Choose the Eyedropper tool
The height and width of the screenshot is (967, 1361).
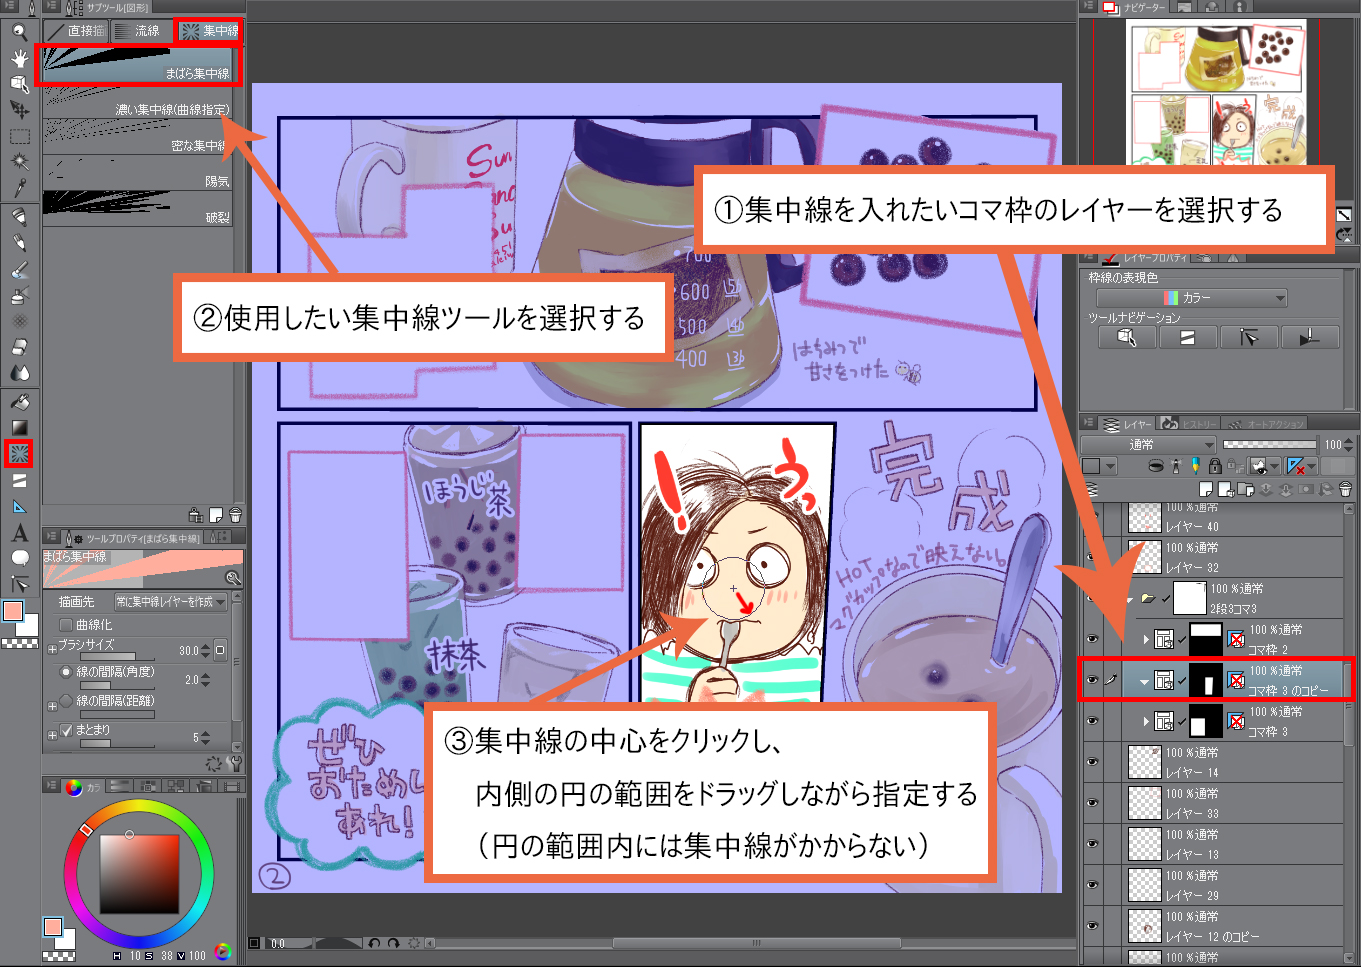pyautogui.click(x=19, y=187)
